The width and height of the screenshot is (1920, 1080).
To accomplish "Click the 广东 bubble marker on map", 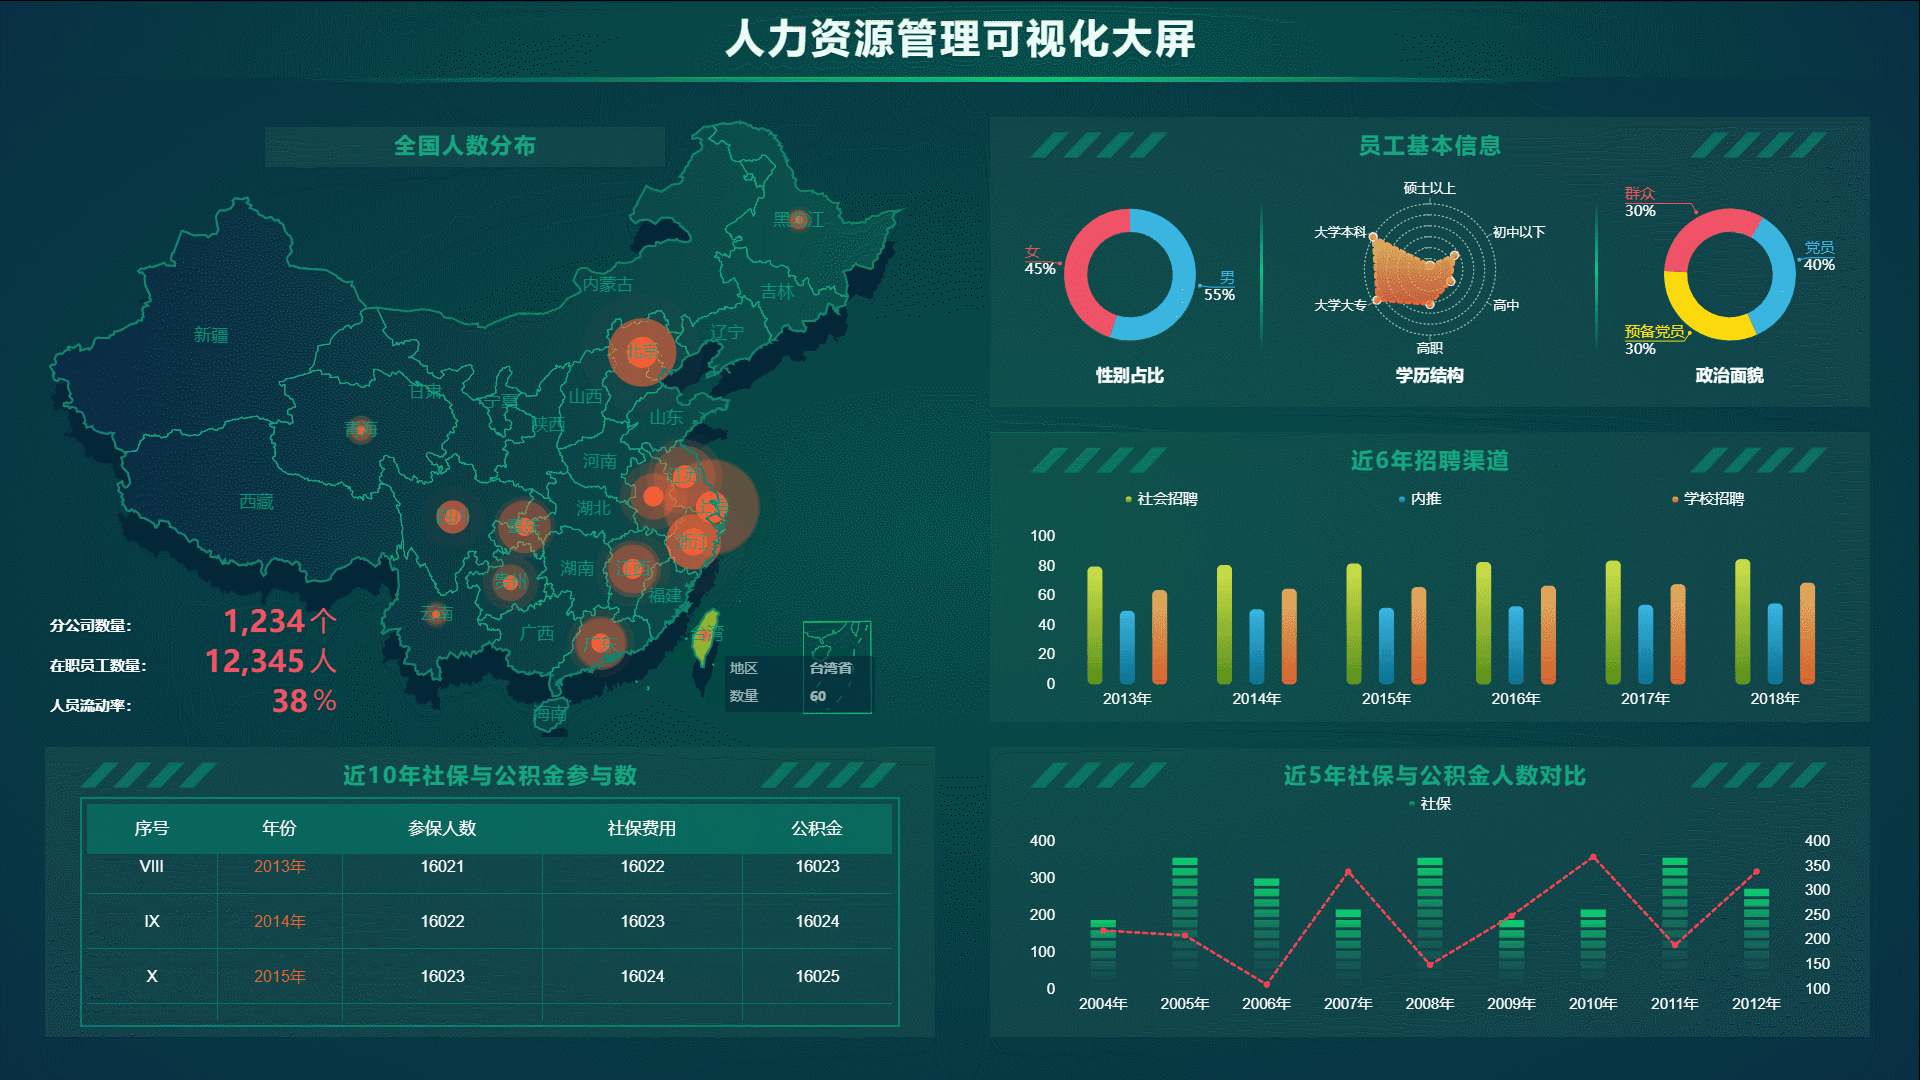I will pyautogui.click(x=600, y=644).
